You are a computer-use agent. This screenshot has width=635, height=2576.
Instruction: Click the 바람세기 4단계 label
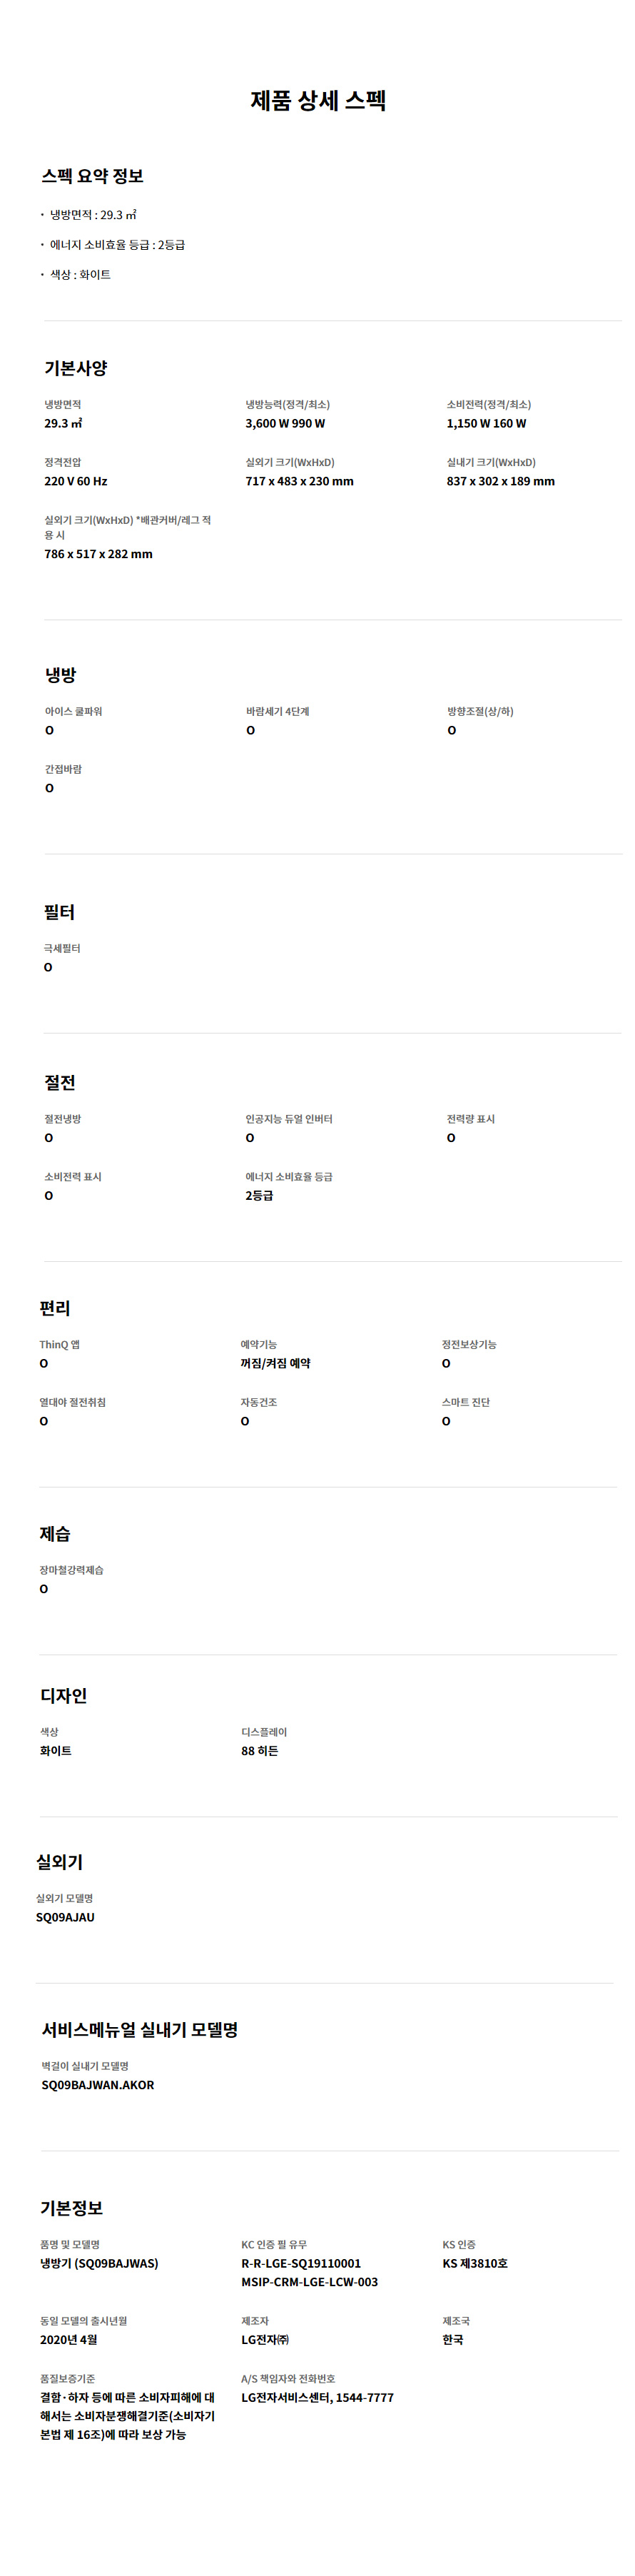coord(277,712)
